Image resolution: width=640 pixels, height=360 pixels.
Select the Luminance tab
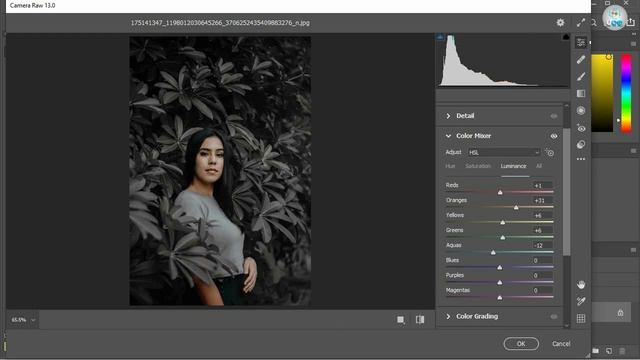pos(513,166)
